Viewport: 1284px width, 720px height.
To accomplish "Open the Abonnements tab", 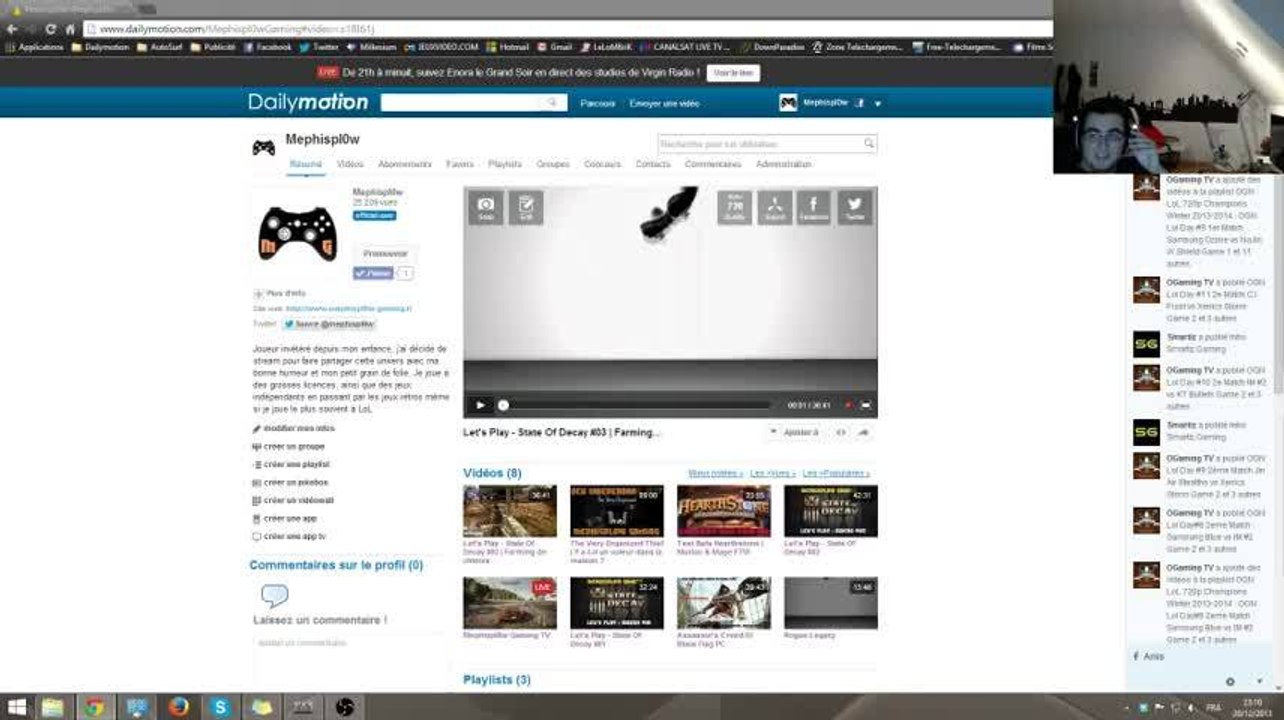I will pos(405,164).
